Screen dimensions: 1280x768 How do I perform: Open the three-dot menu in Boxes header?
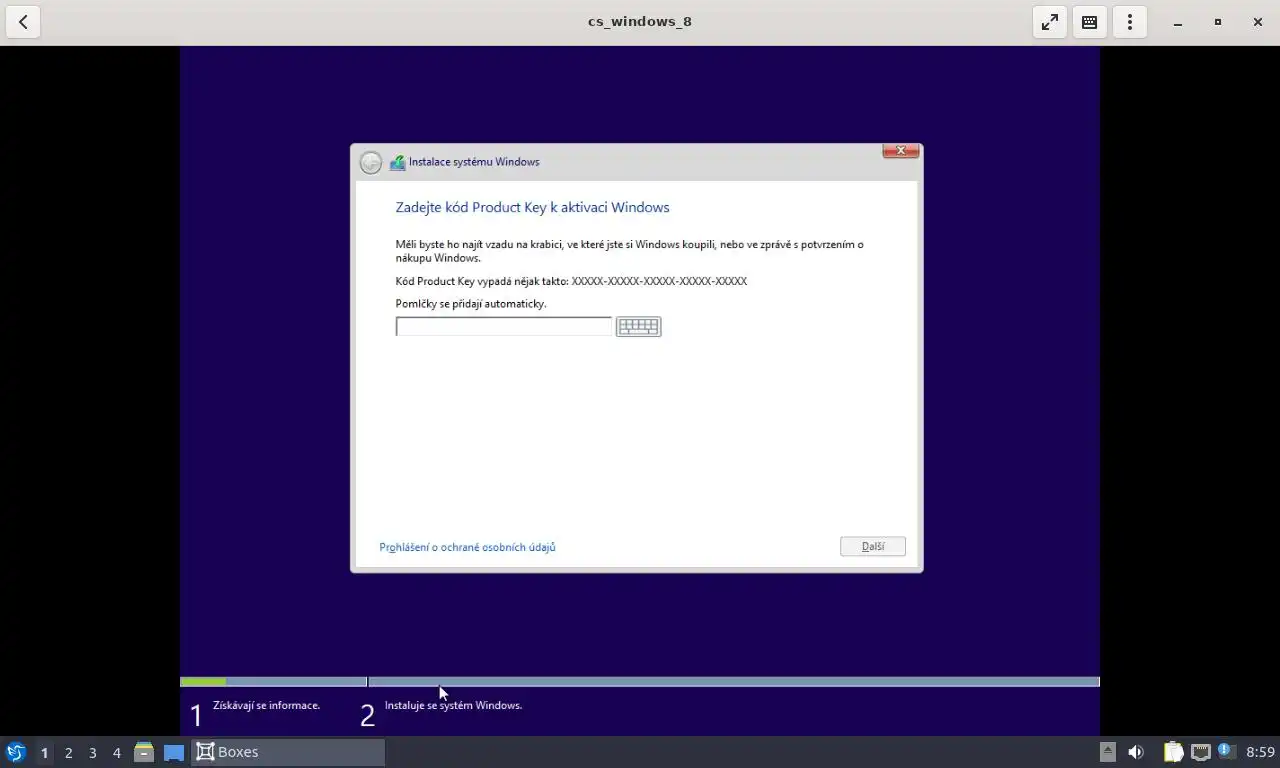click(1130, 22)
